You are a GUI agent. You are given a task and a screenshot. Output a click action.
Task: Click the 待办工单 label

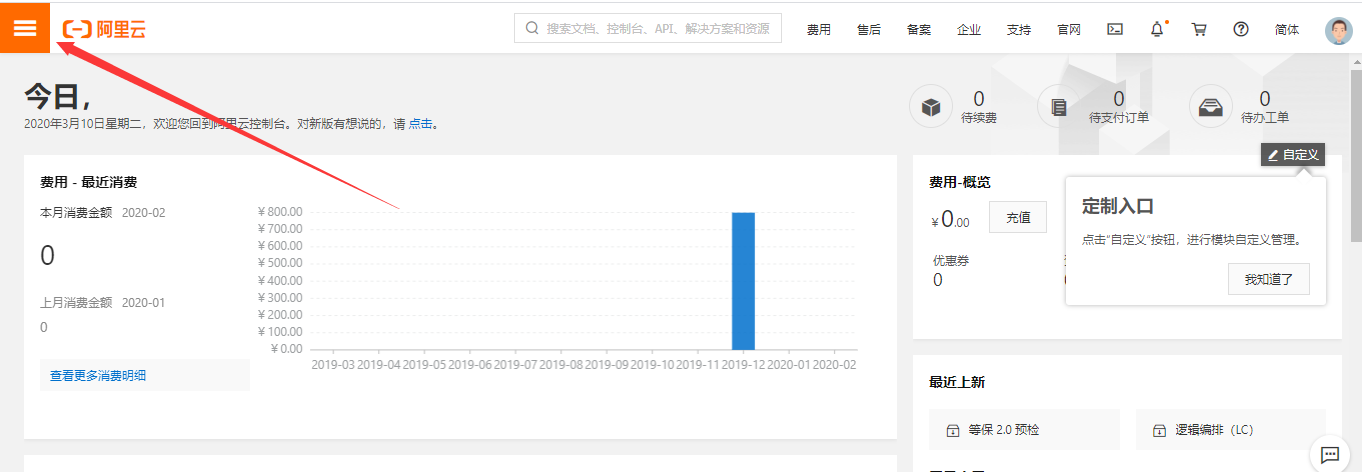click(1265, 118)
